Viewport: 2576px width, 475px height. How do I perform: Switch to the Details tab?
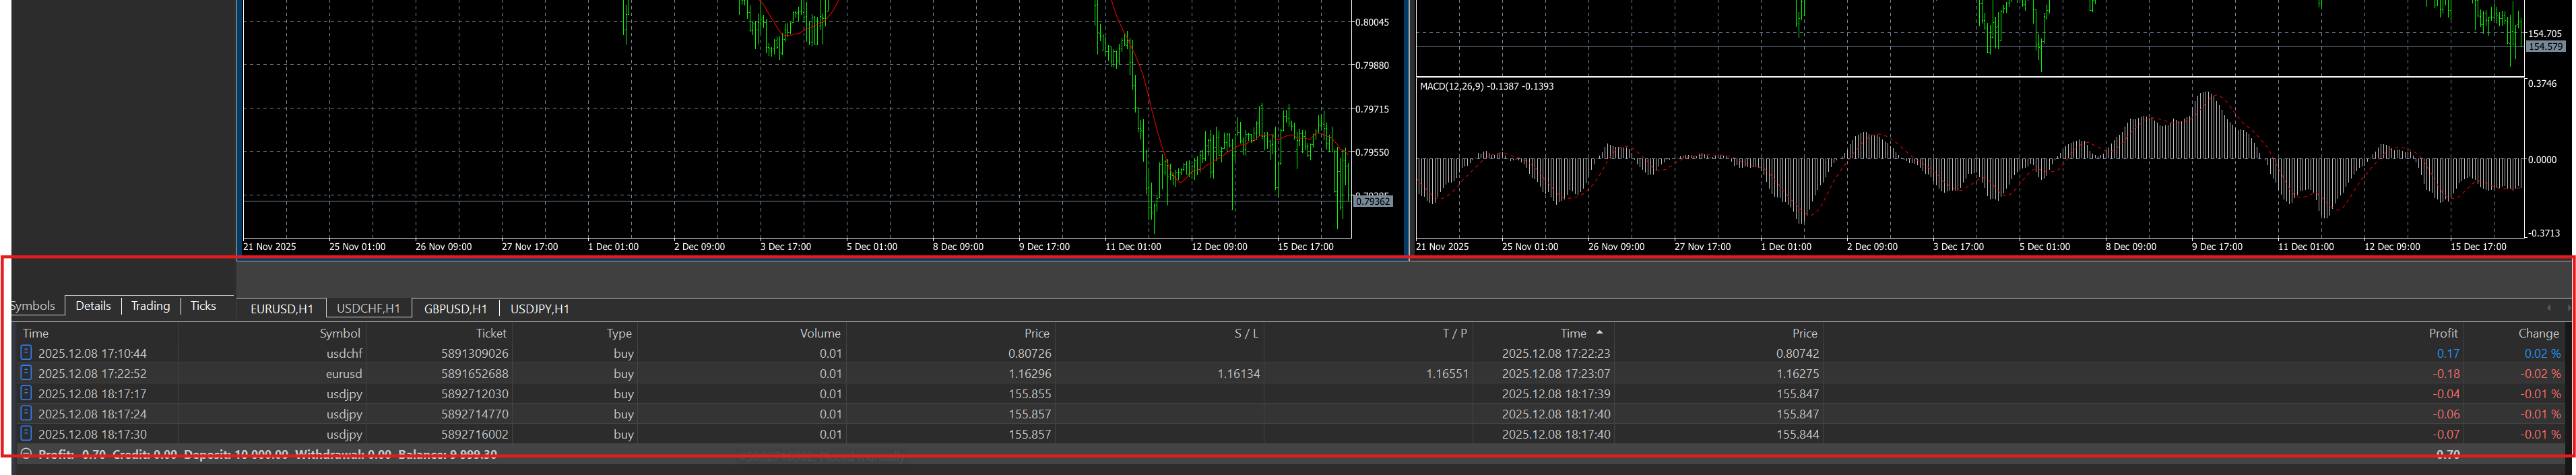tap(93, 306)
